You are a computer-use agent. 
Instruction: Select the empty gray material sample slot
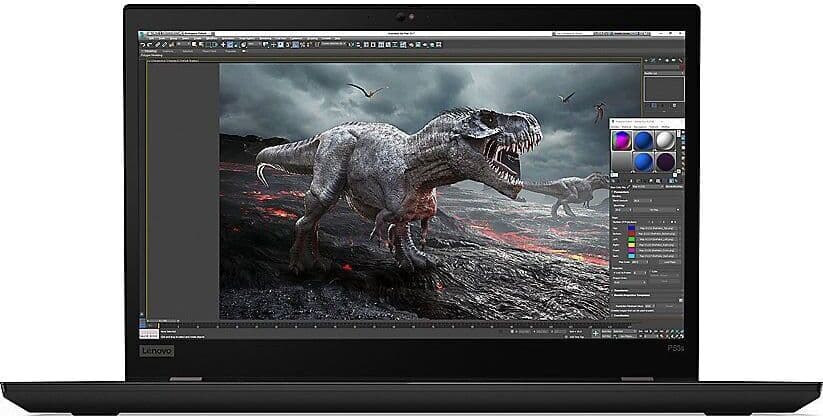point(621,162)
